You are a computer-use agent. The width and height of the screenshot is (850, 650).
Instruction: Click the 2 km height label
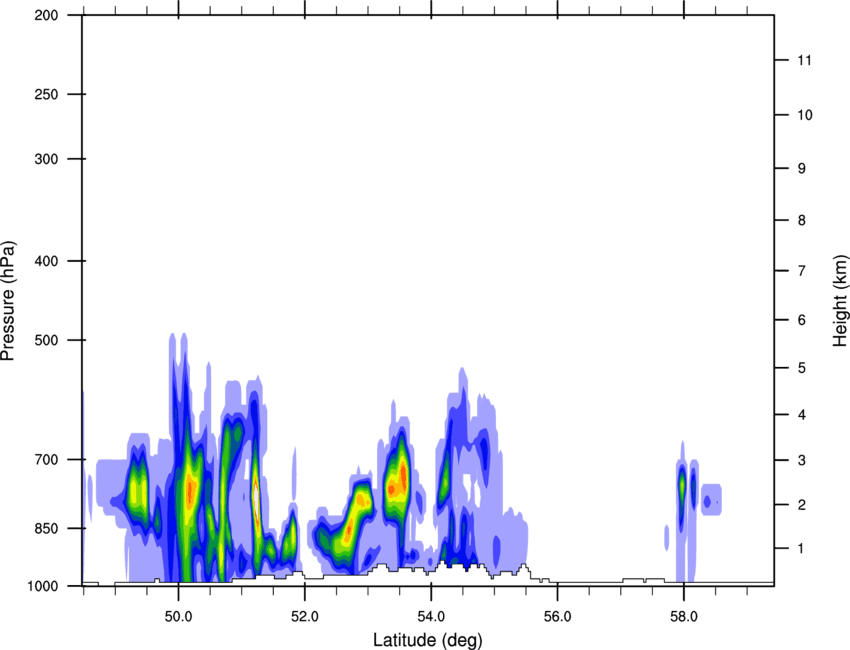pyautogui.click(x=801, y=505)
